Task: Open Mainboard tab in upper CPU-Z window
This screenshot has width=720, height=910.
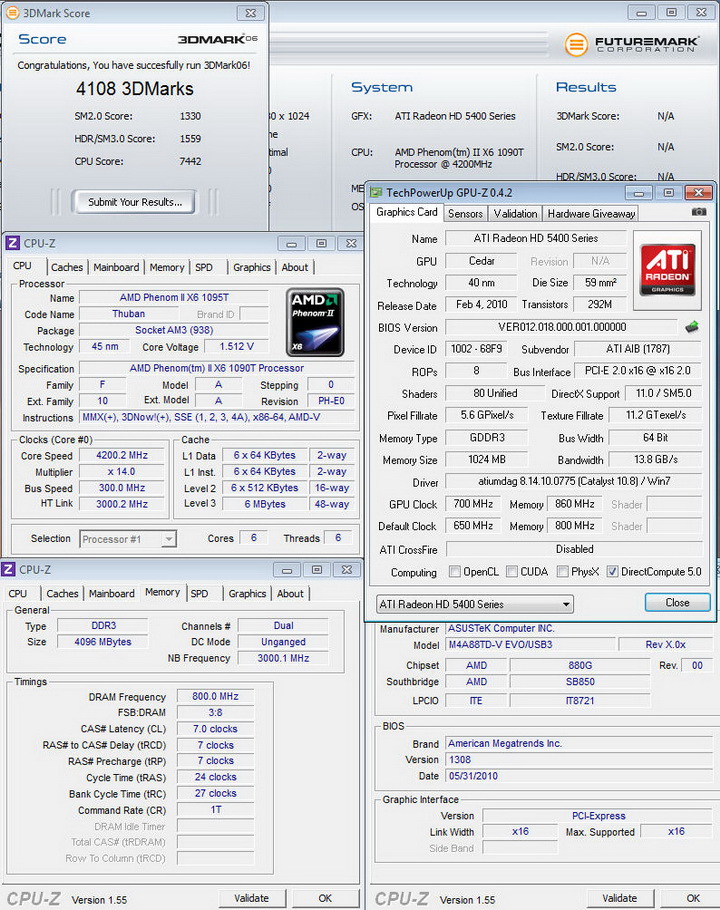Action: point(116,268)
